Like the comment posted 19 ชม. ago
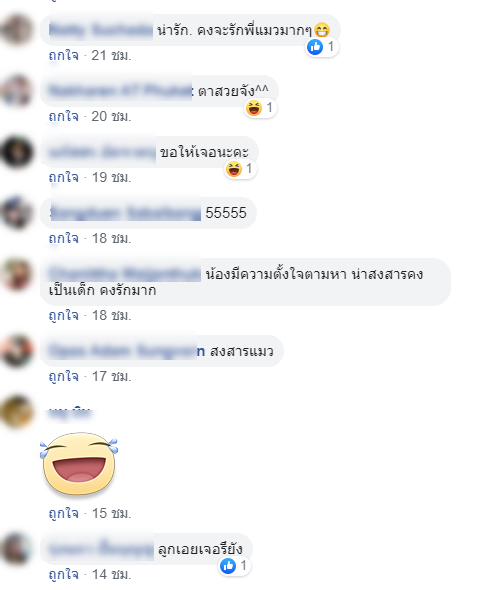479x590 pixels. click(x=64, y=177)
